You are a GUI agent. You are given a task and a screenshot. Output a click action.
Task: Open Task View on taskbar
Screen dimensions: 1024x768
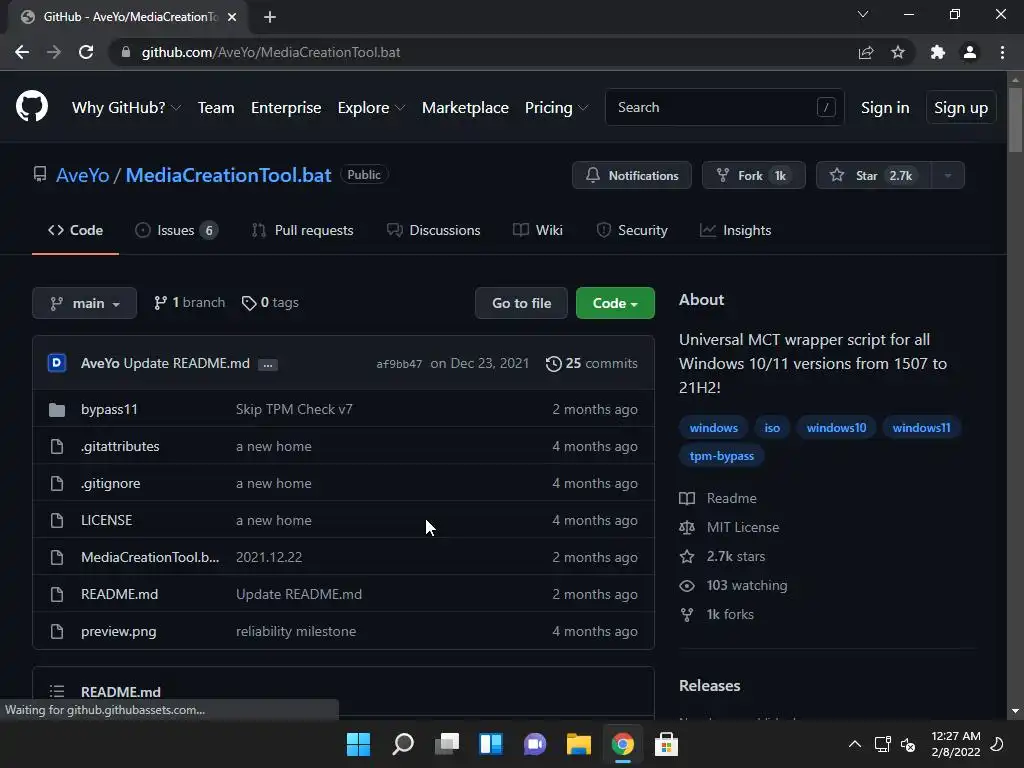point(447,744)
